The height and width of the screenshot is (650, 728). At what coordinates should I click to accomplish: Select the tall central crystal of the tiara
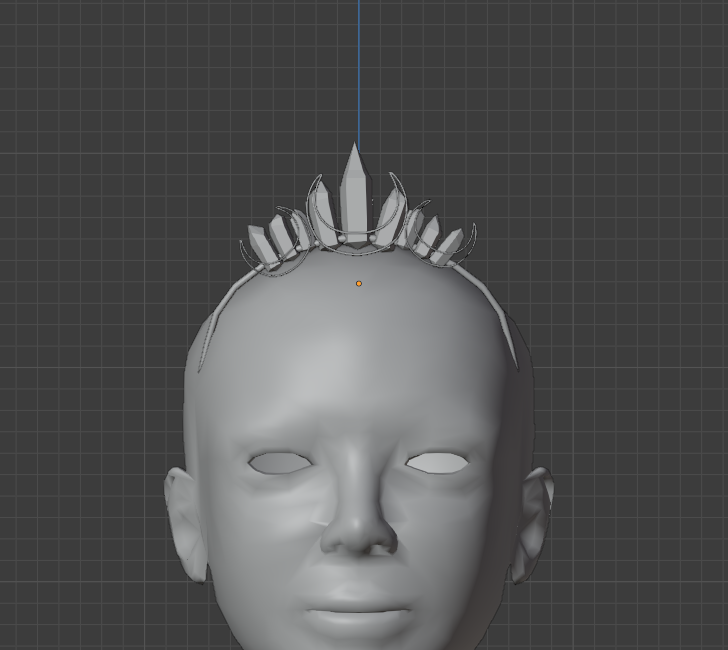coord(353,195)
